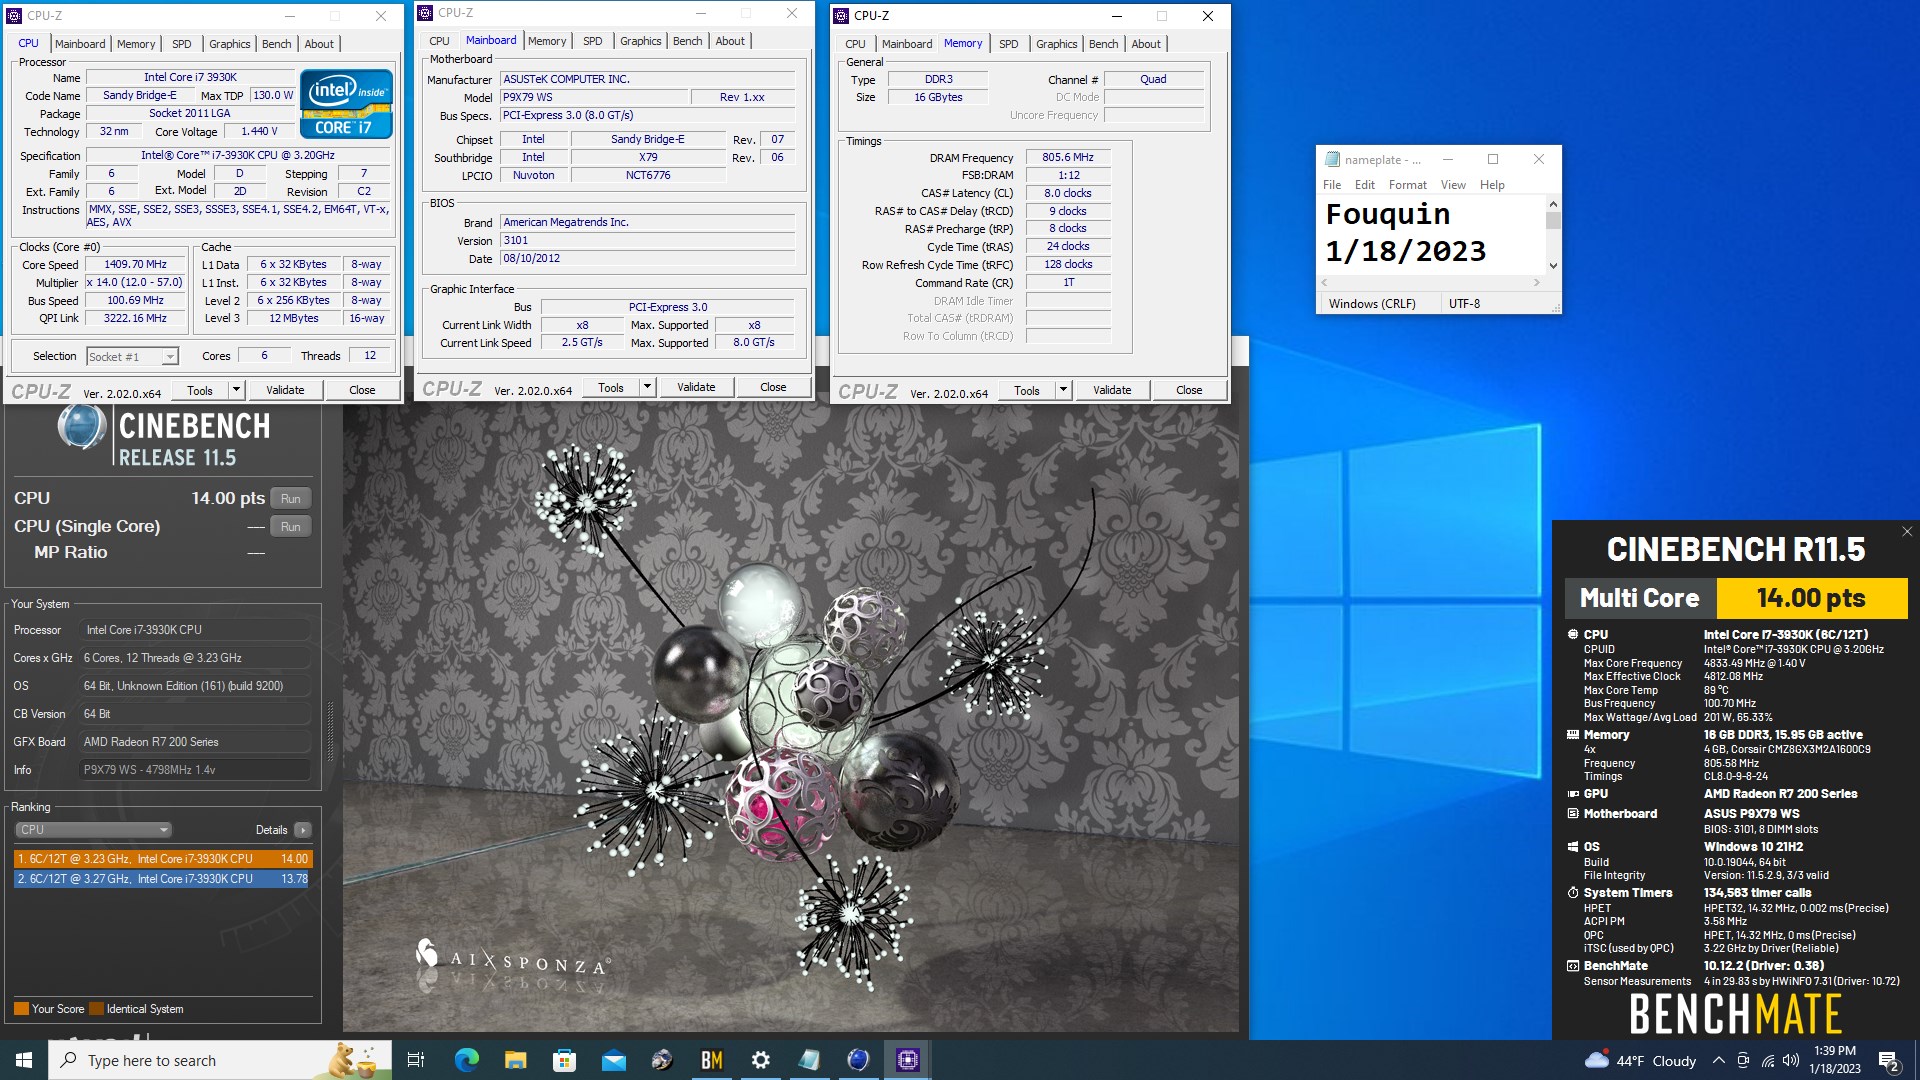Open the CPU ranking dropdown in Cinebench

(x=93, y=830)
